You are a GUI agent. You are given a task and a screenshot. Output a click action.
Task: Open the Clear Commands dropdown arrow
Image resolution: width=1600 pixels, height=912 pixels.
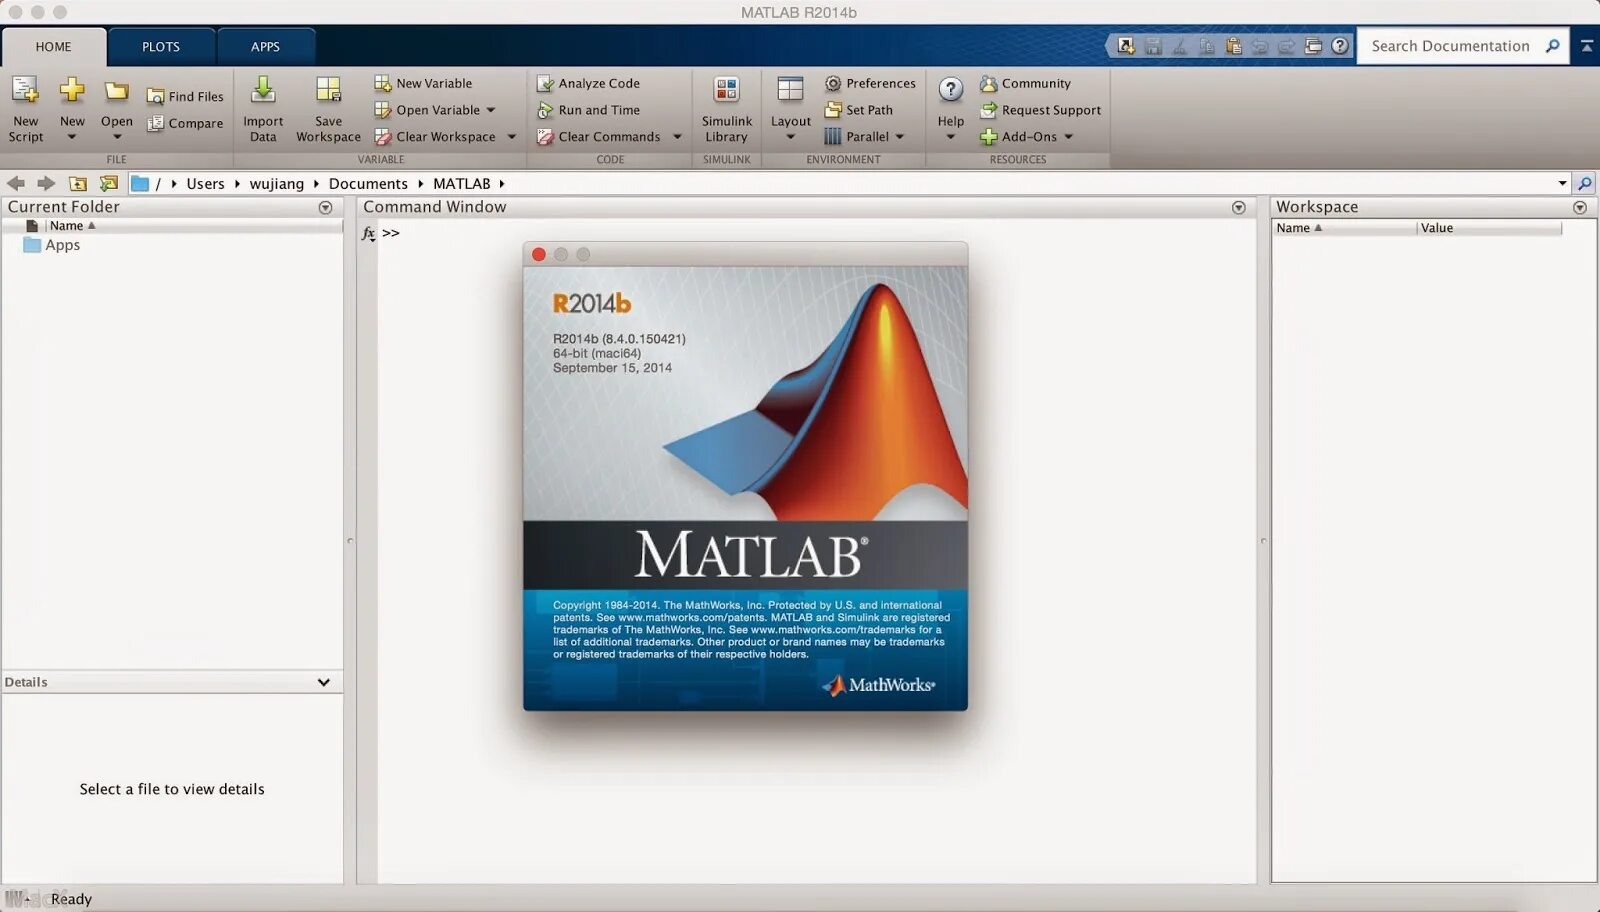[677, 136]
